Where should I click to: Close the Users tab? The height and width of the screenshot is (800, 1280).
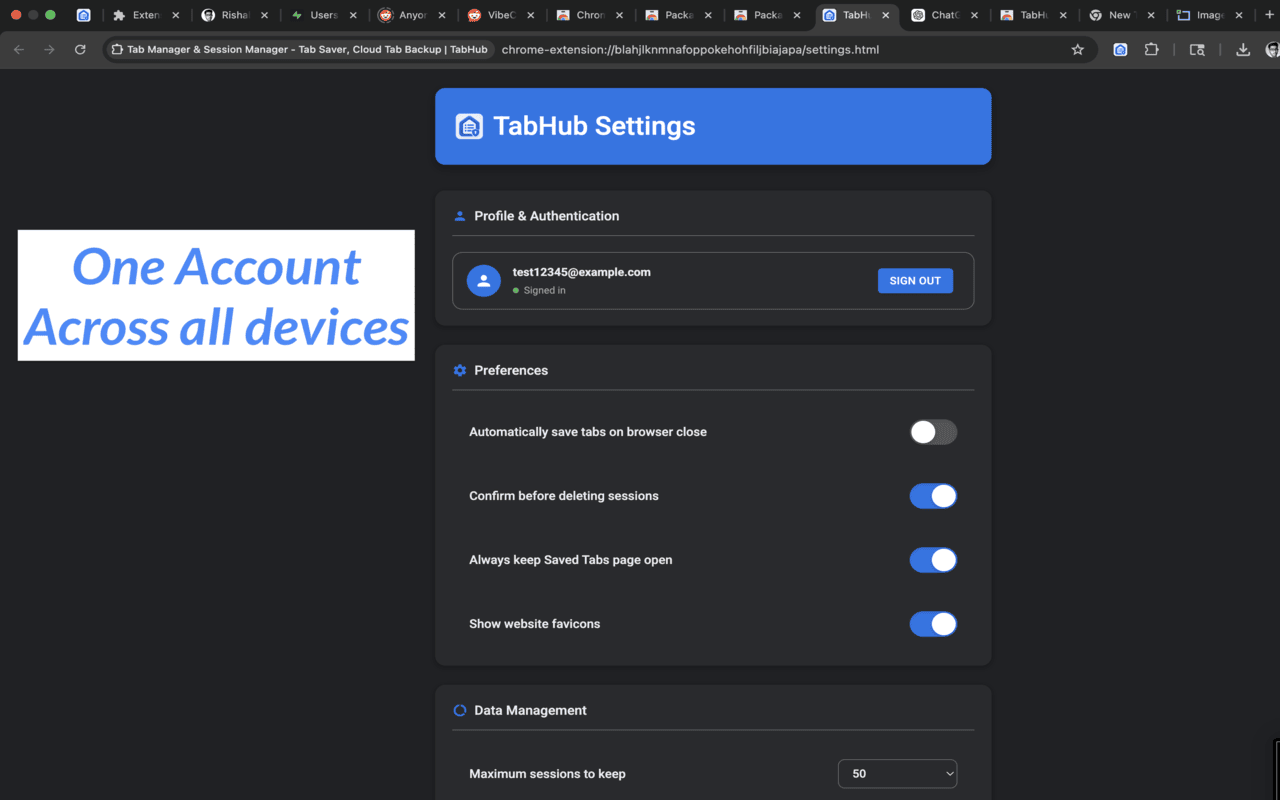pos(353,15)
